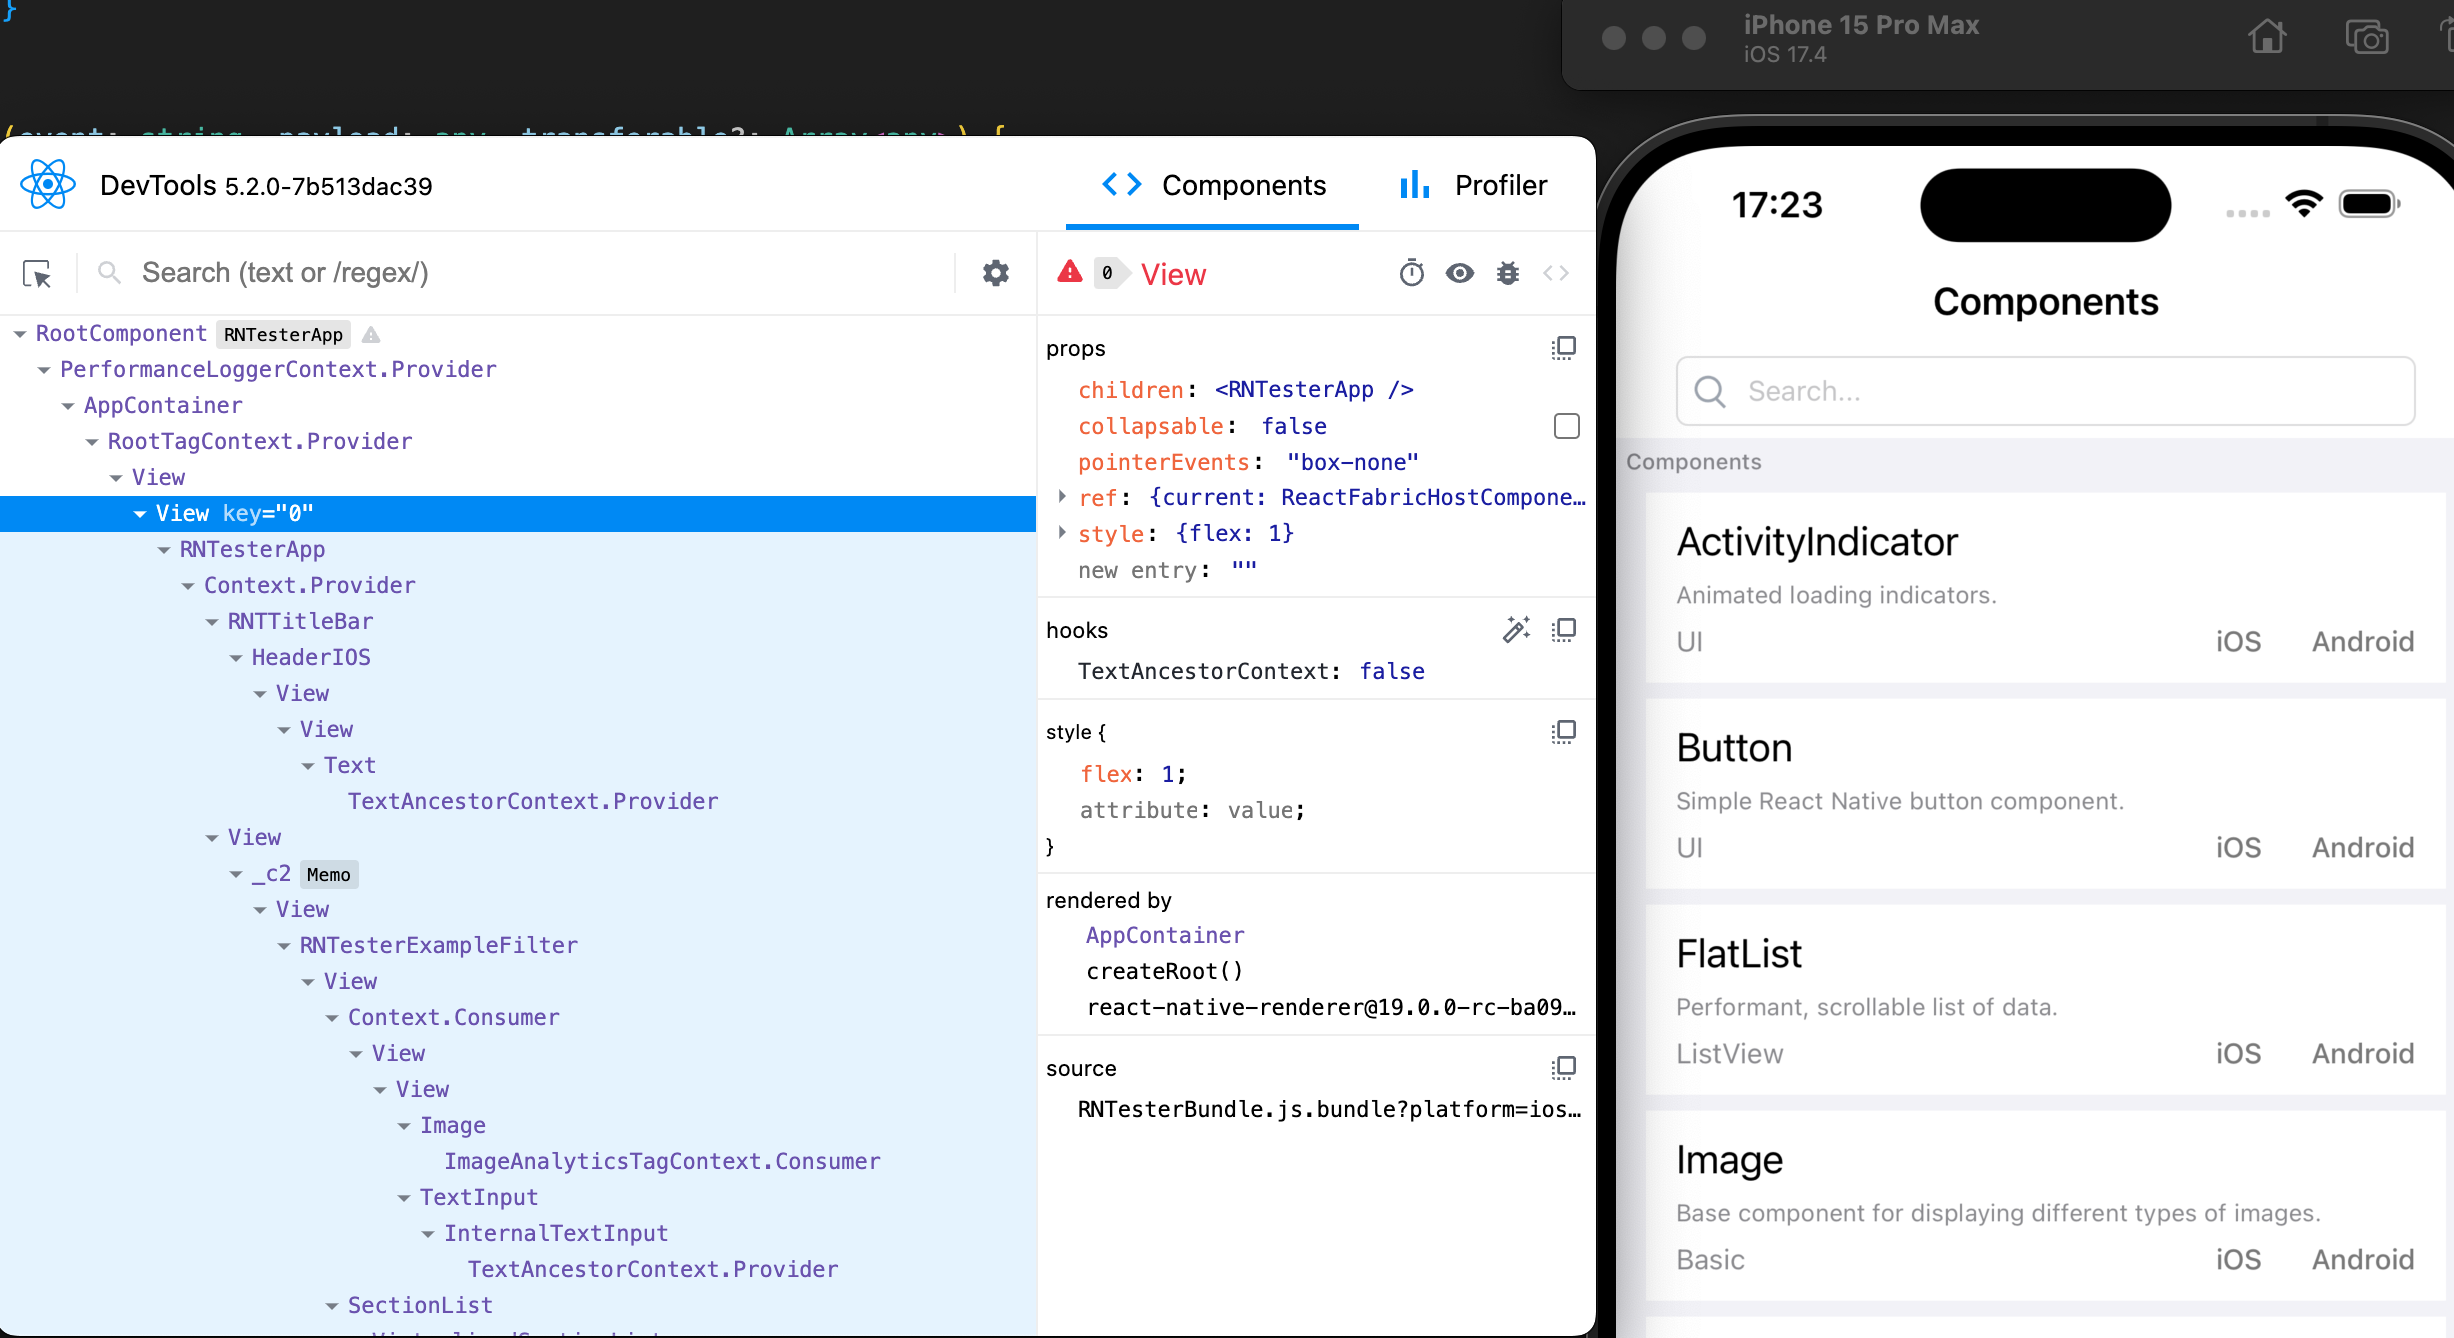Click the React logo in DevTools header
Viewport: 2454px width, 1338px height.
pyautogui.click(x=47, y=185)
